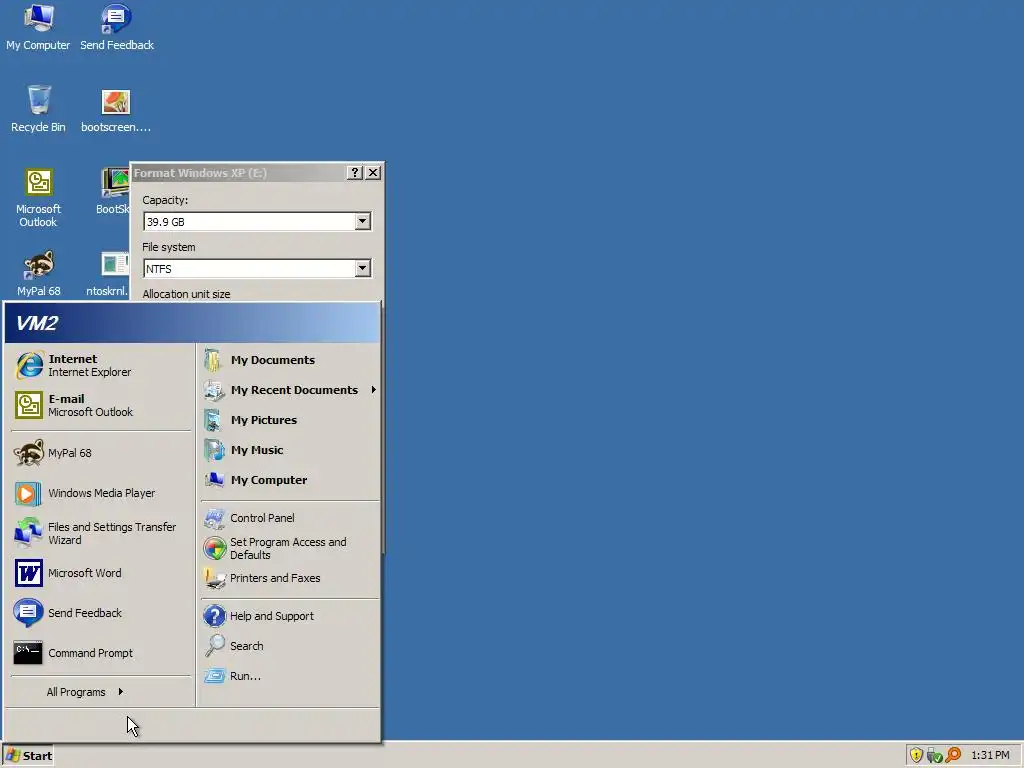Open Printers and Faxes
Viewport: 1024px width, 768px height.
click(289, 578)
